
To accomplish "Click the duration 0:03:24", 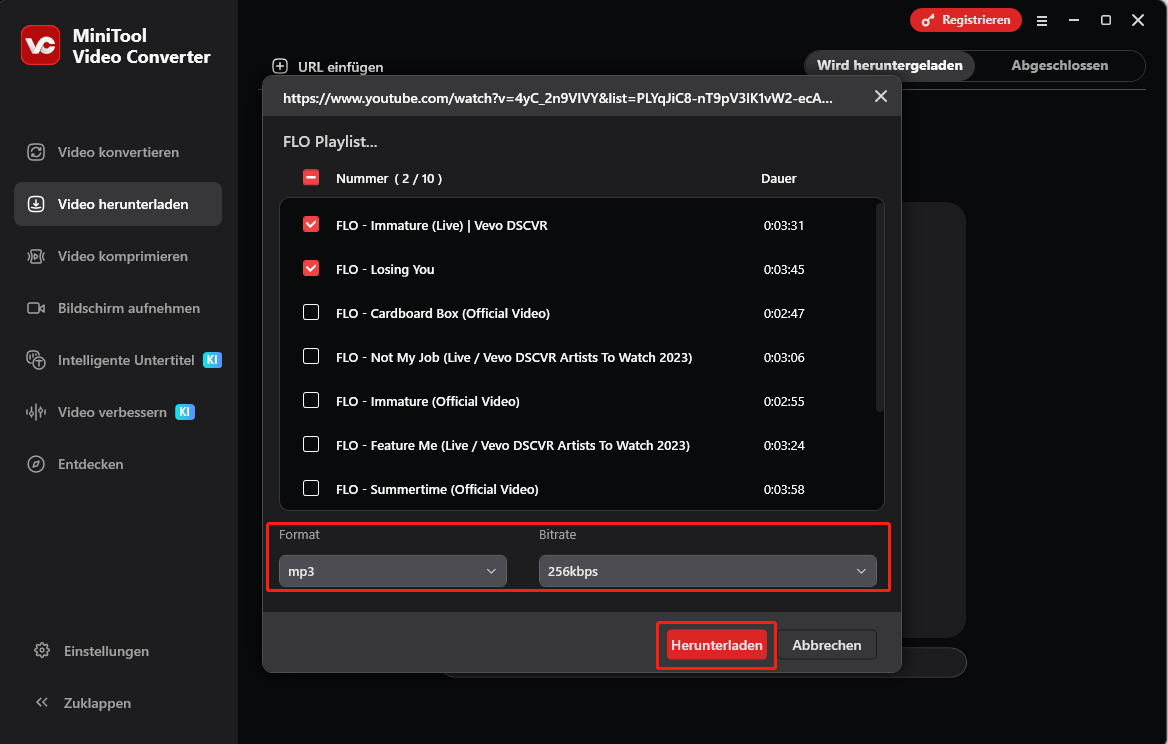I will (784, 445).
